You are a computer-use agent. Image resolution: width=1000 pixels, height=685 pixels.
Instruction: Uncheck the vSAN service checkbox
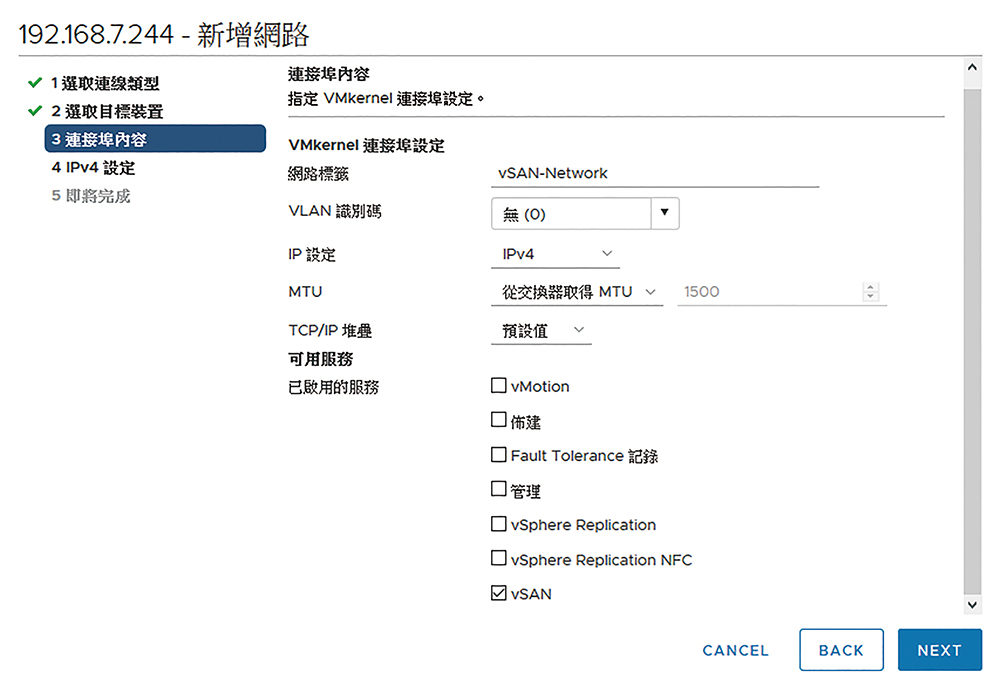pyautogui.click(x=499, y=593)
